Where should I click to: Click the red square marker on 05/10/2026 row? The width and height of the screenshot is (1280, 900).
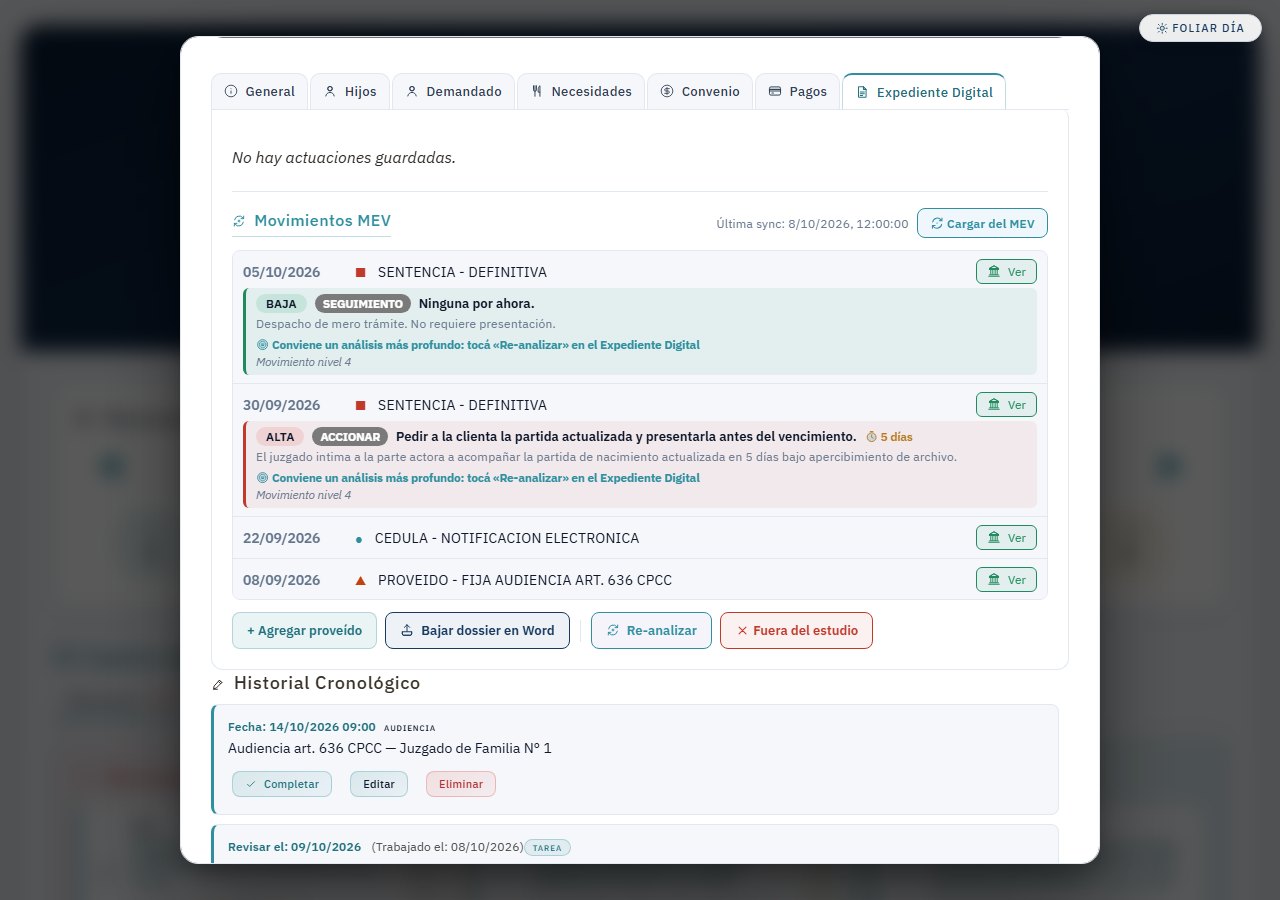[361, 272]
